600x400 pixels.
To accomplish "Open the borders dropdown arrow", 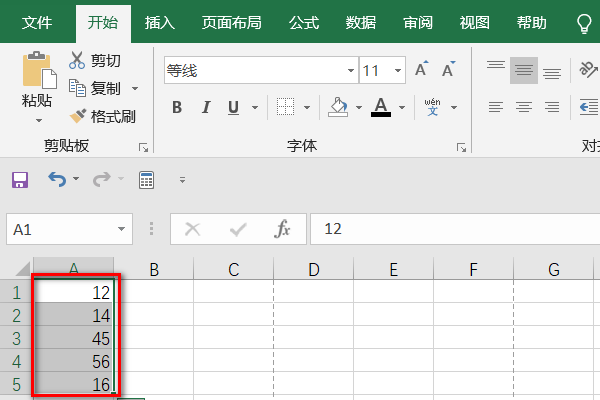I will (307, 108).
